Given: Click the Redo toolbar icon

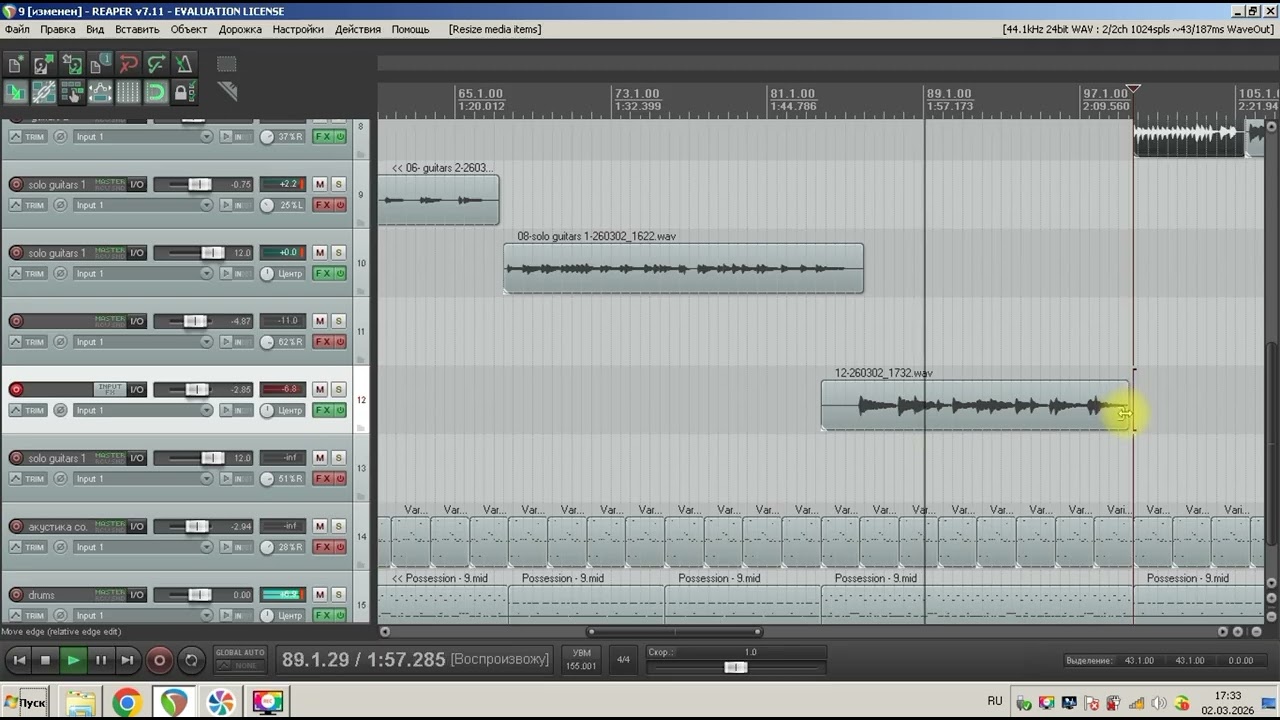Looking at the screenshot, I should [x=156, y=65].
